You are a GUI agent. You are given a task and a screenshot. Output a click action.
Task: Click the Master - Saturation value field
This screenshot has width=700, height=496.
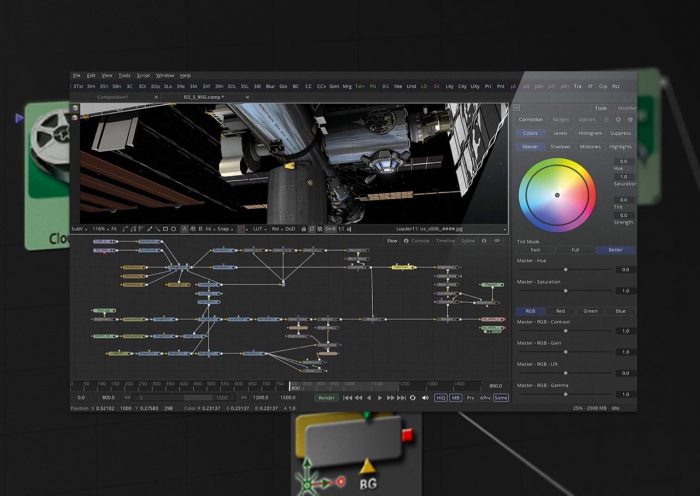click(x=623, y=290)
